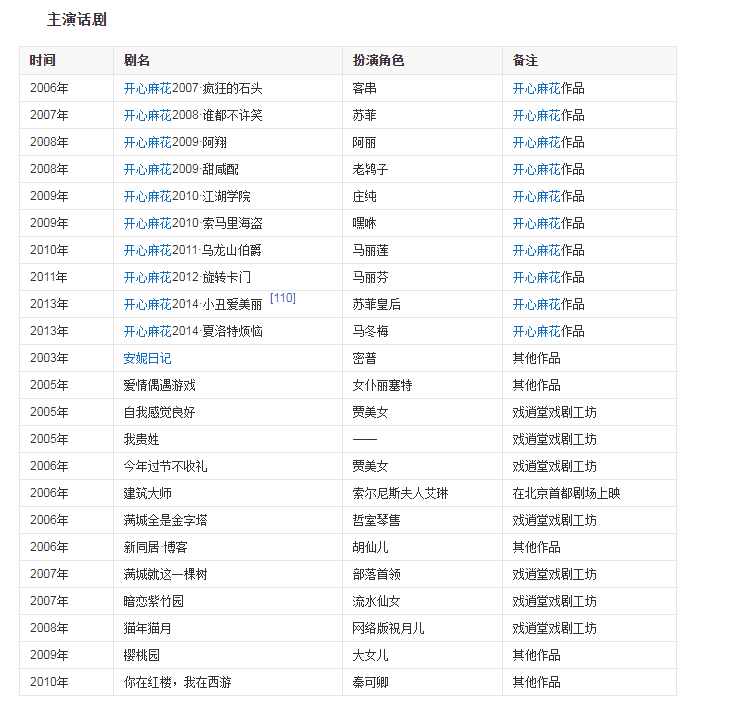Click the [110] citation superscript
Viewport: 738px width, 709px height.
(283, 298)
